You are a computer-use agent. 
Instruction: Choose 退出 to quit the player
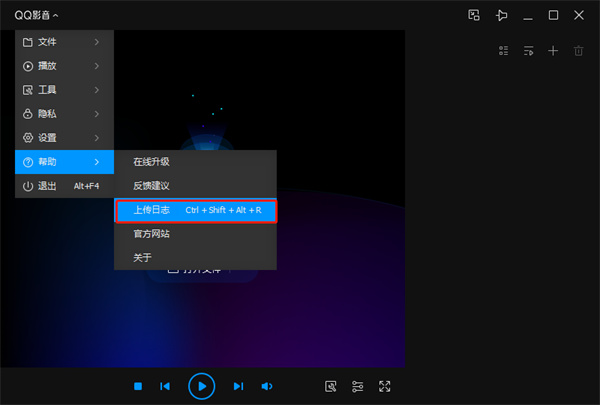64,186
